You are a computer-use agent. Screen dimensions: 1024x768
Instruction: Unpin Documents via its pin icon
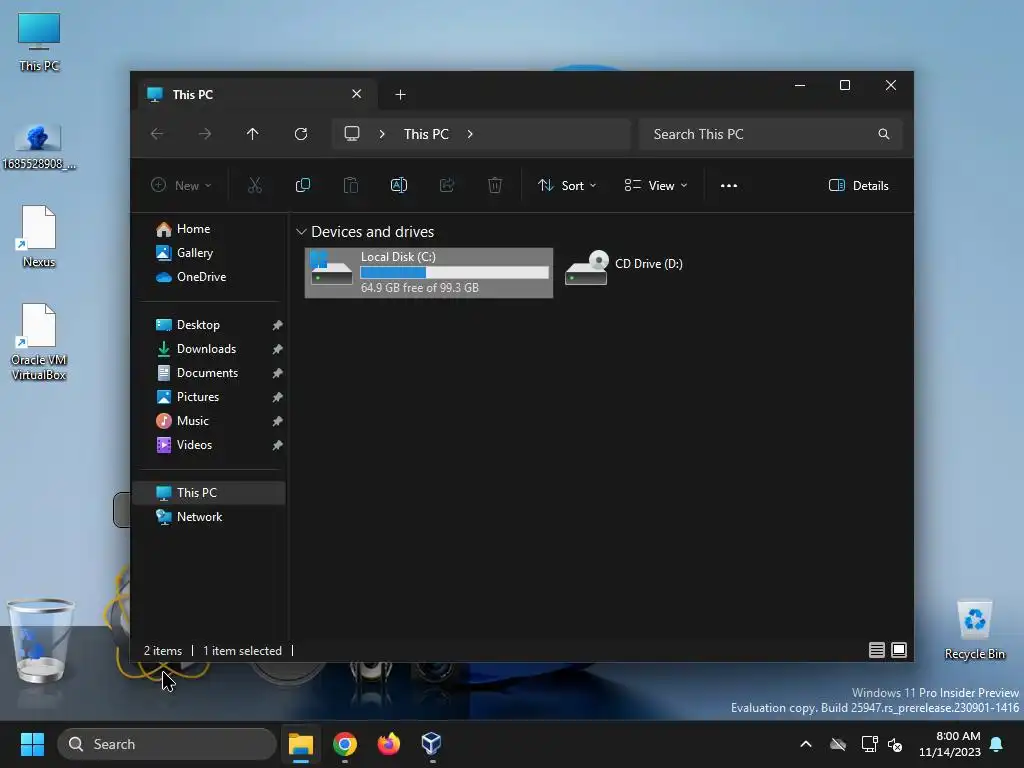point(278,373)
